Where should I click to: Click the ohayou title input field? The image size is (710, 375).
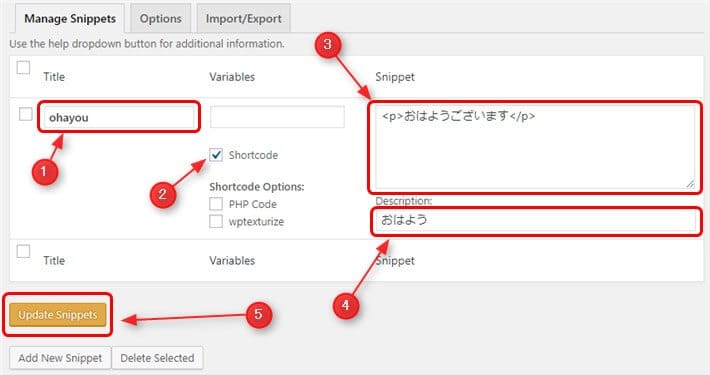[119, 117]
